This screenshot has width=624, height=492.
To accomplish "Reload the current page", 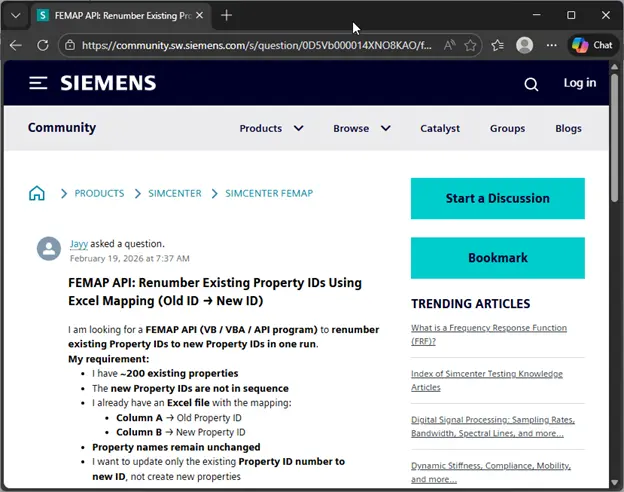I will coord(43,45).
